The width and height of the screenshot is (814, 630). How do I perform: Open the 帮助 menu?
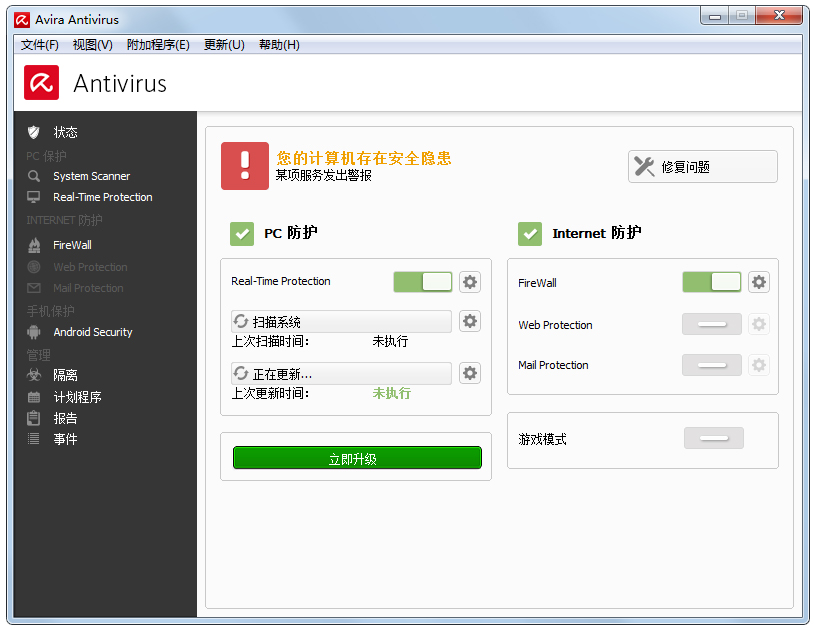[x=279, y=44]
